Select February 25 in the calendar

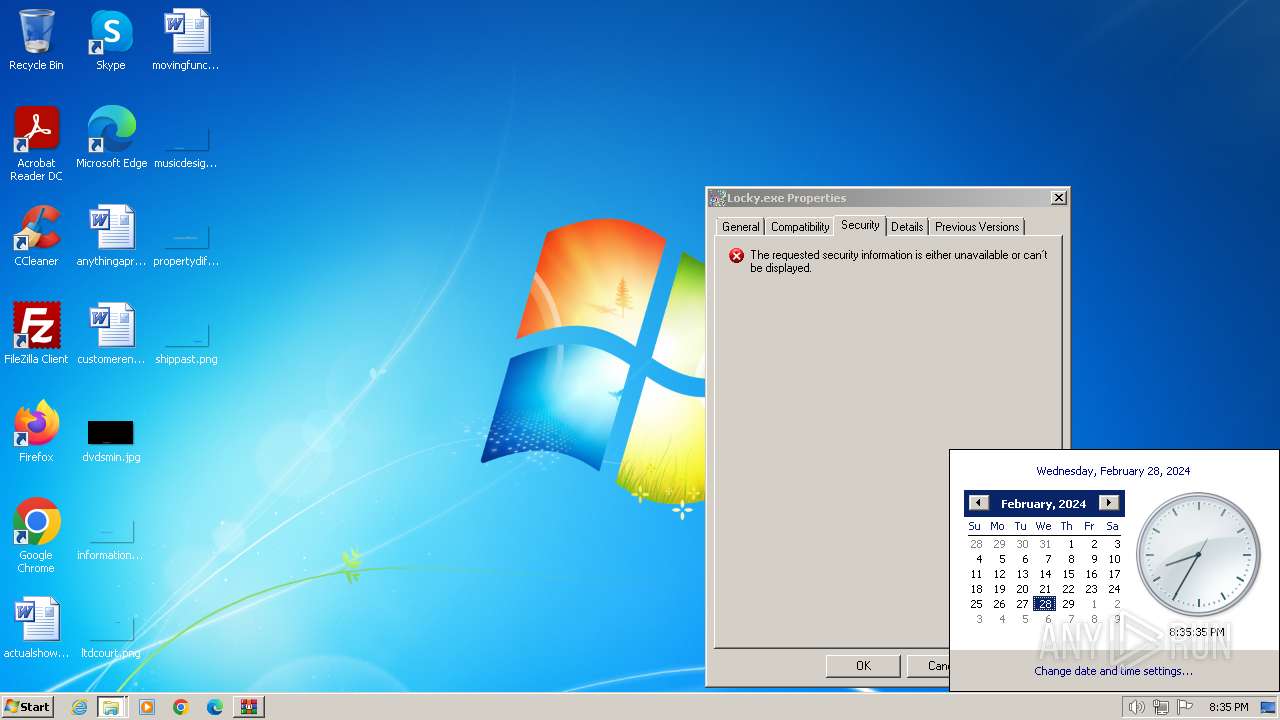click(976, 604)
